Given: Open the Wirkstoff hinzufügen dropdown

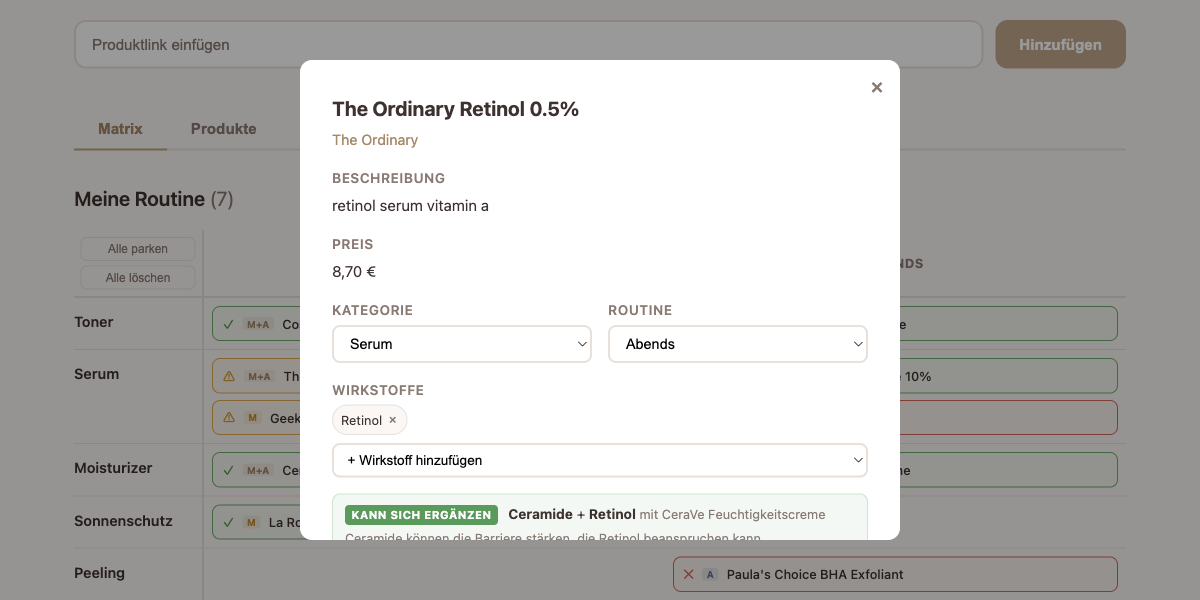Looking at the screenshot, I should coord(600,460).
